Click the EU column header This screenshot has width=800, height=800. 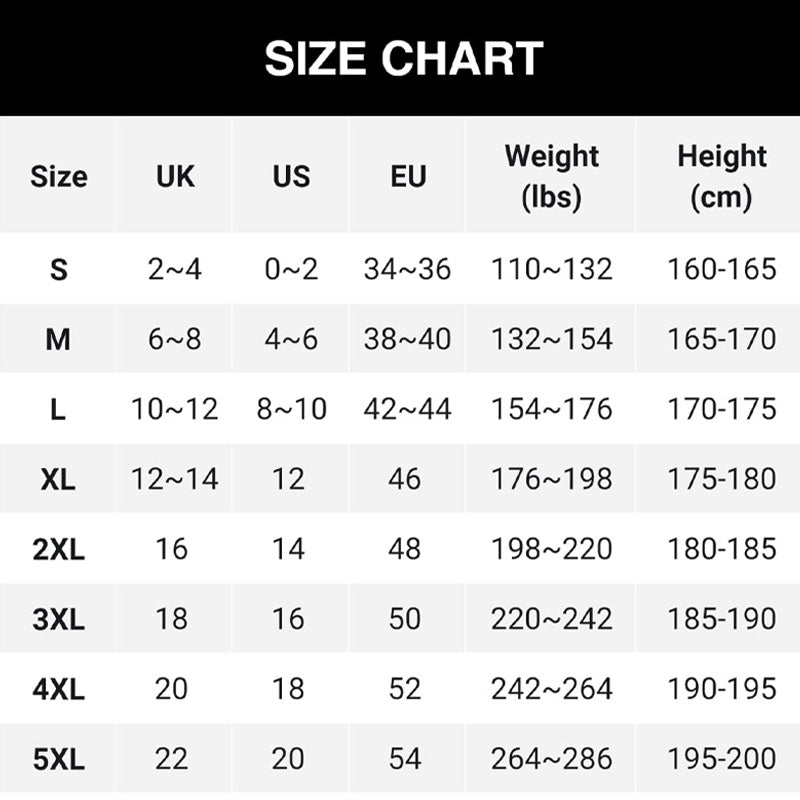tap(408, 177)
